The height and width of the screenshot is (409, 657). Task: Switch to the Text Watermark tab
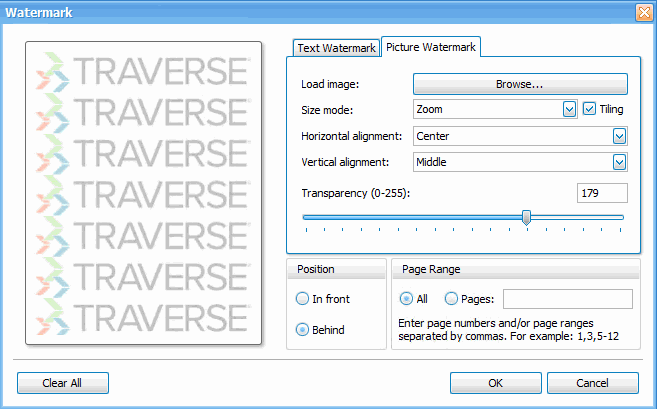336,48
